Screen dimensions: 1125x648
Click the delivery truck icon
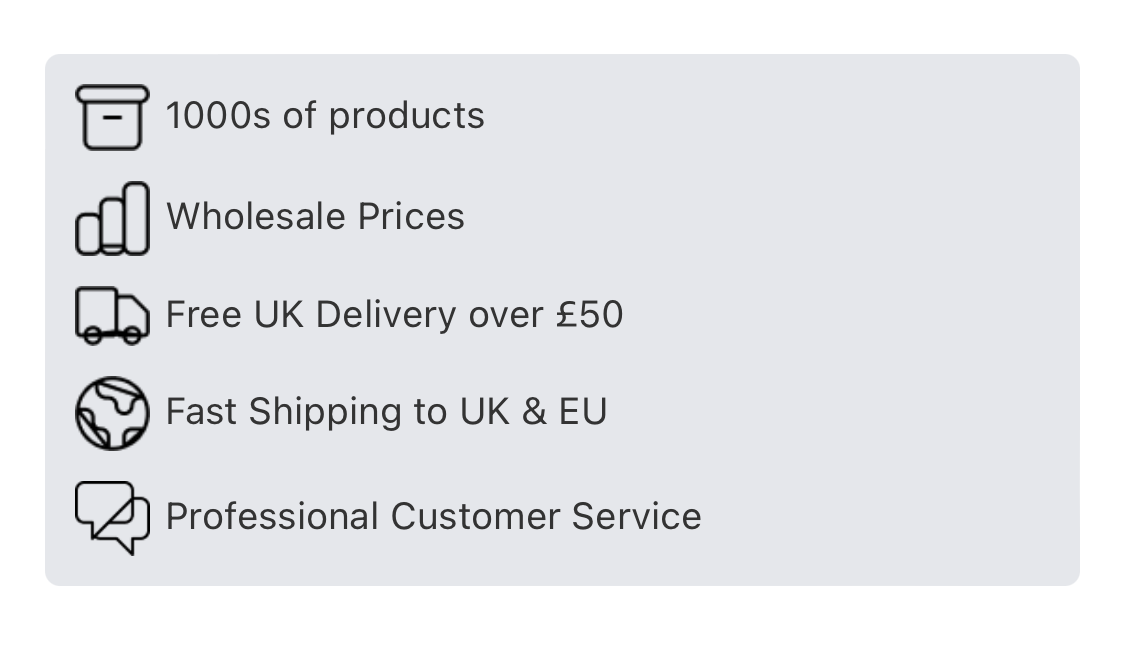[113, 316]
